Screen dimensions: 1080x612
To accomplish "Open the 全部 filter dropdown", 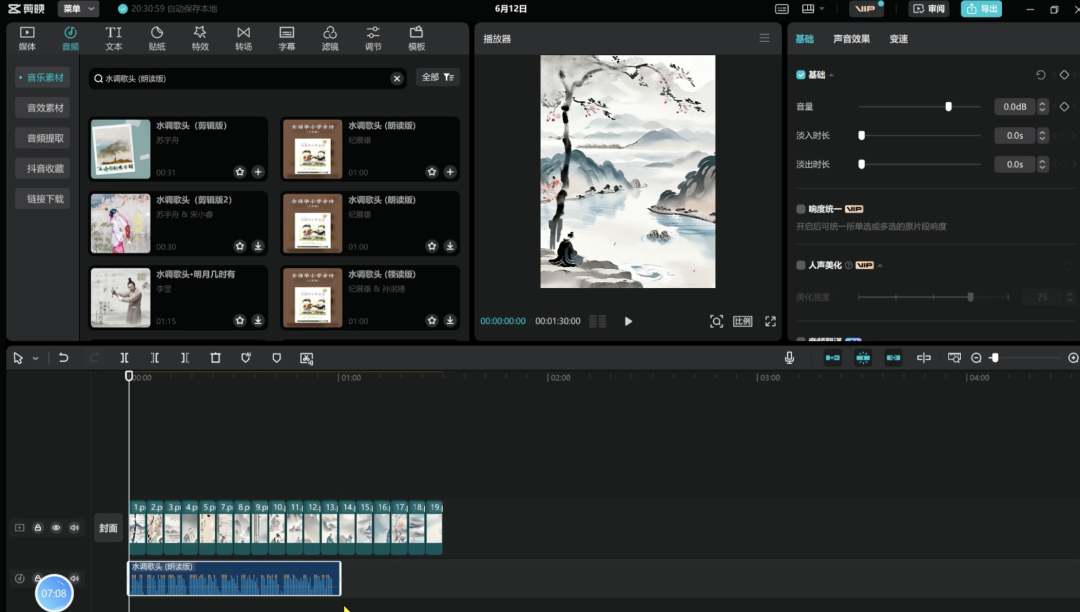I will point(438,77).
